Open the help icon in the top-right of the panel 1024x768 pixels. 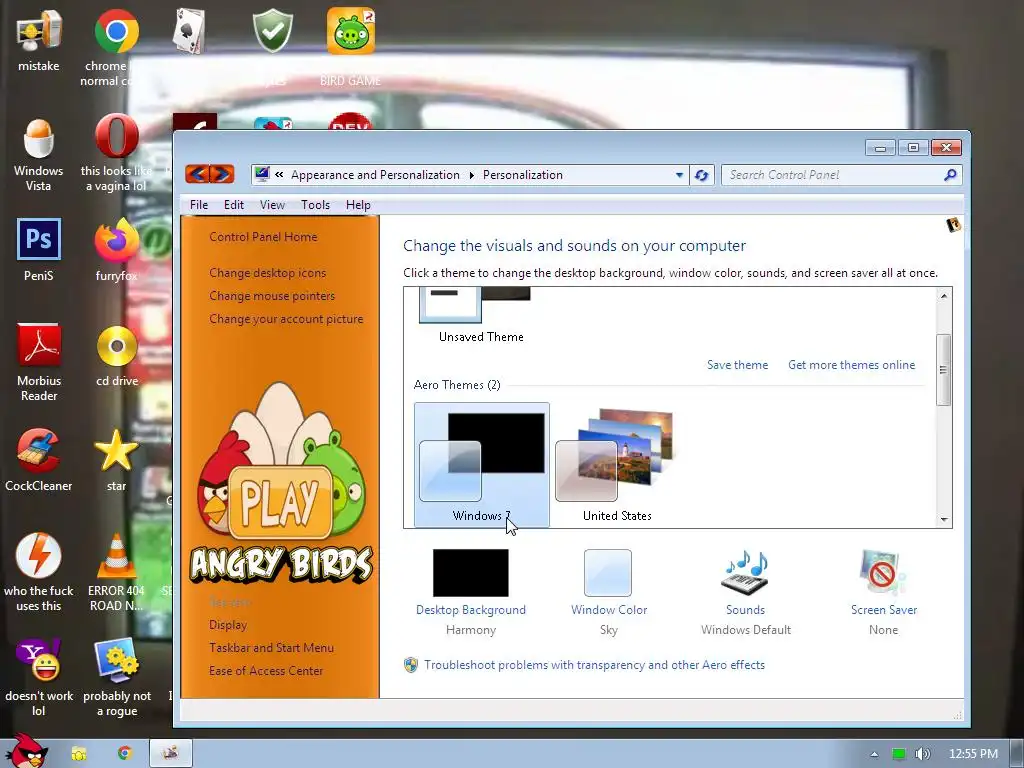(953, 225)
